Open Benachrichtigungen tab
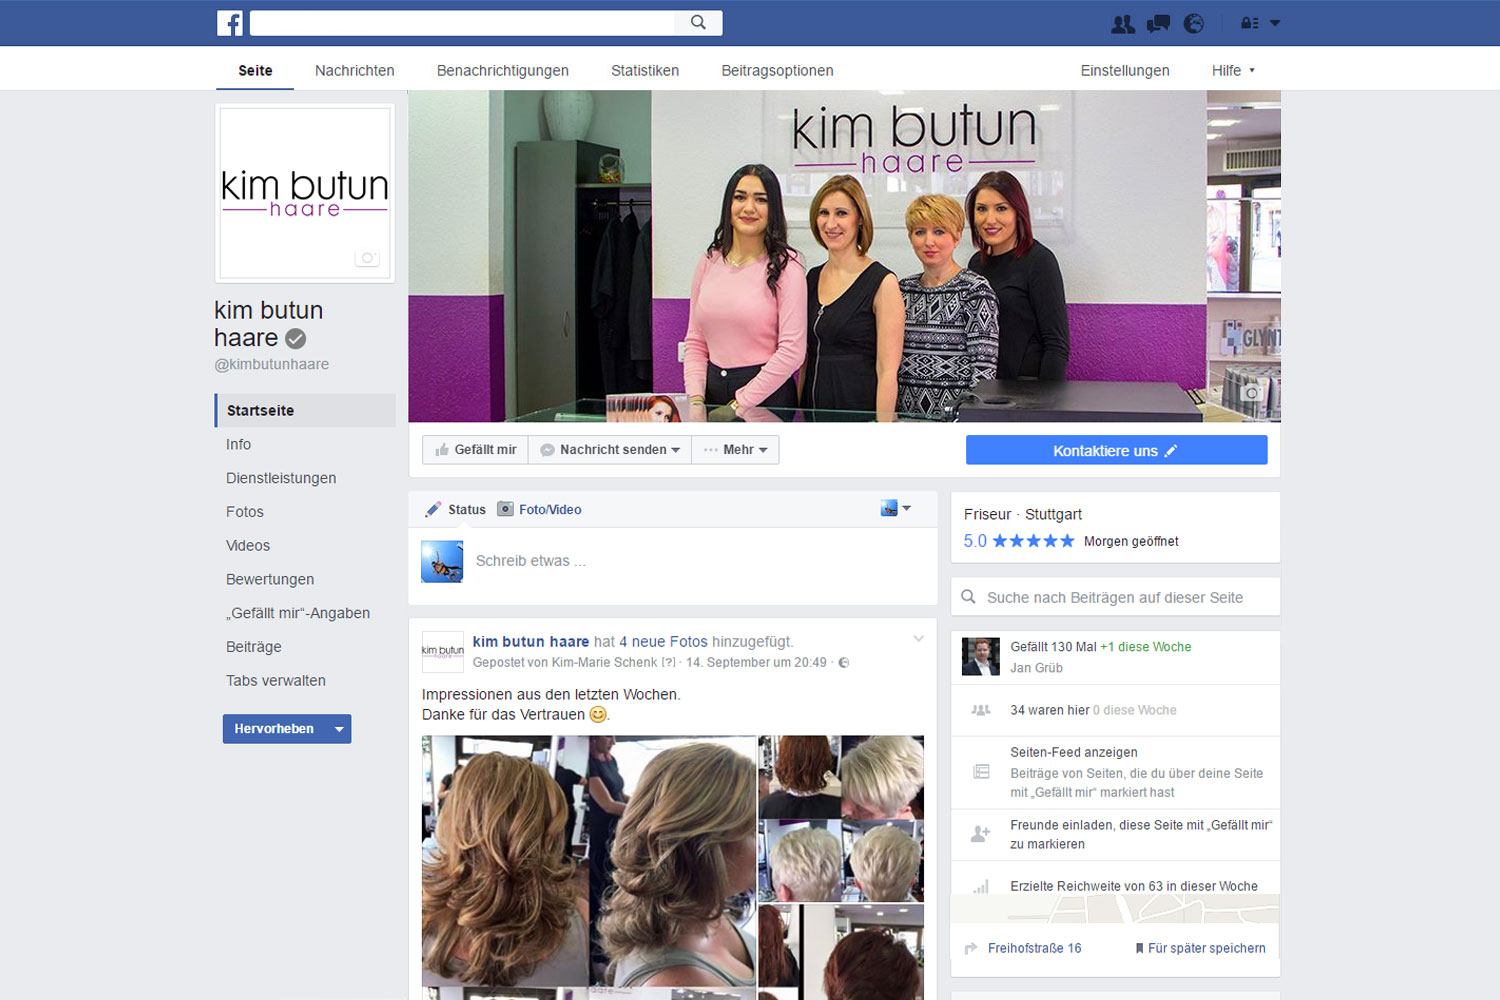The height and width of the screenshot is (1000, 1500). click(503, 70)
